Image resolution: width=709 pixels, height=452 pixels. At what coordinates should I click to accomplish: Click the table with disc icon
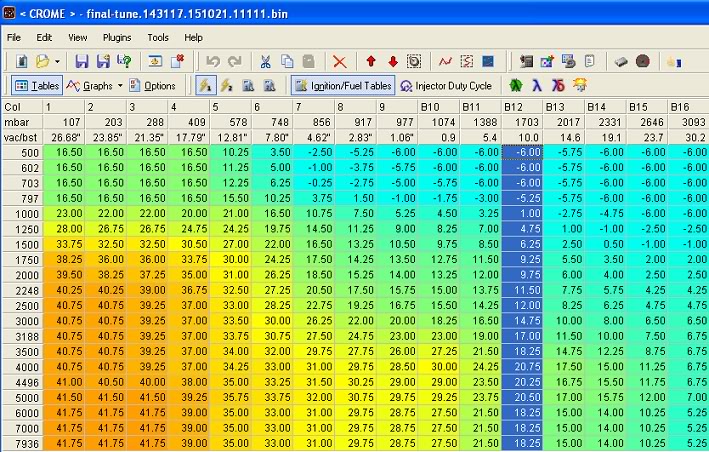(x=568, y=61)
